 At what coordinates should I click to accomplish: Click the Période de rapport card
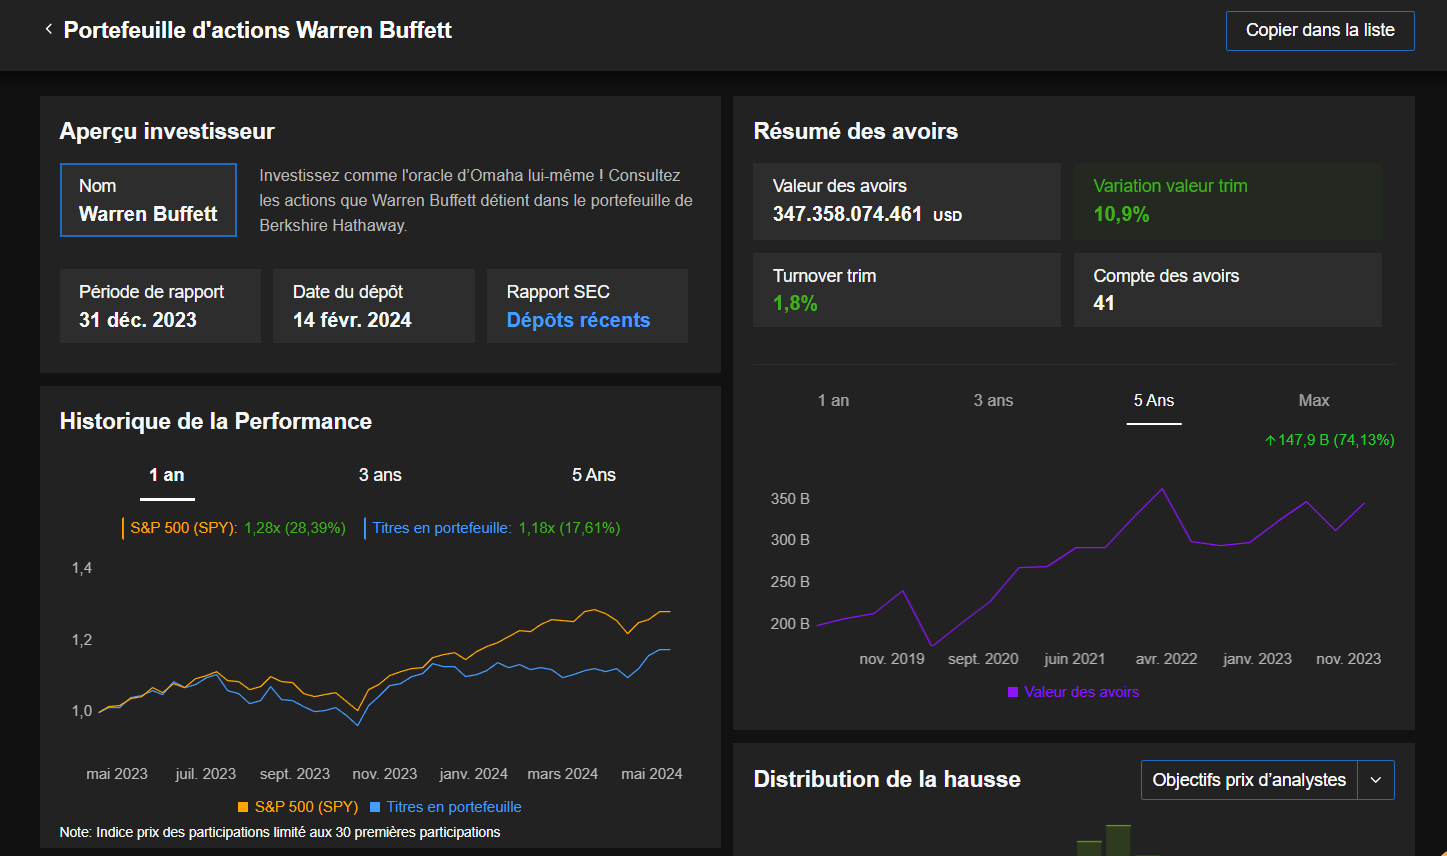[160, 306]
